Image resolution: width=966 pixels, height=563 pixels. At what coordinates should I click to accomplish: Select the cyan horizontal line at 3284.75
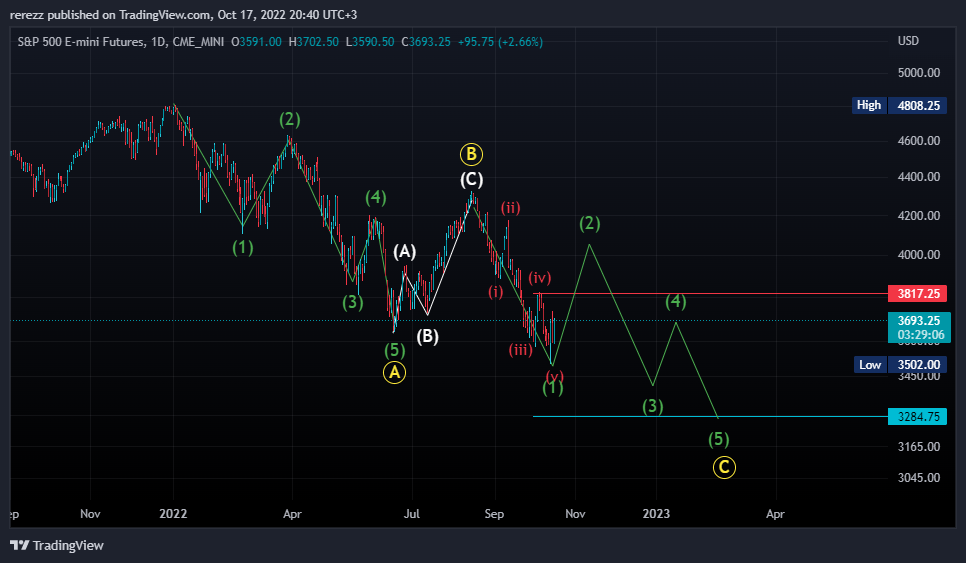(708, 417)
